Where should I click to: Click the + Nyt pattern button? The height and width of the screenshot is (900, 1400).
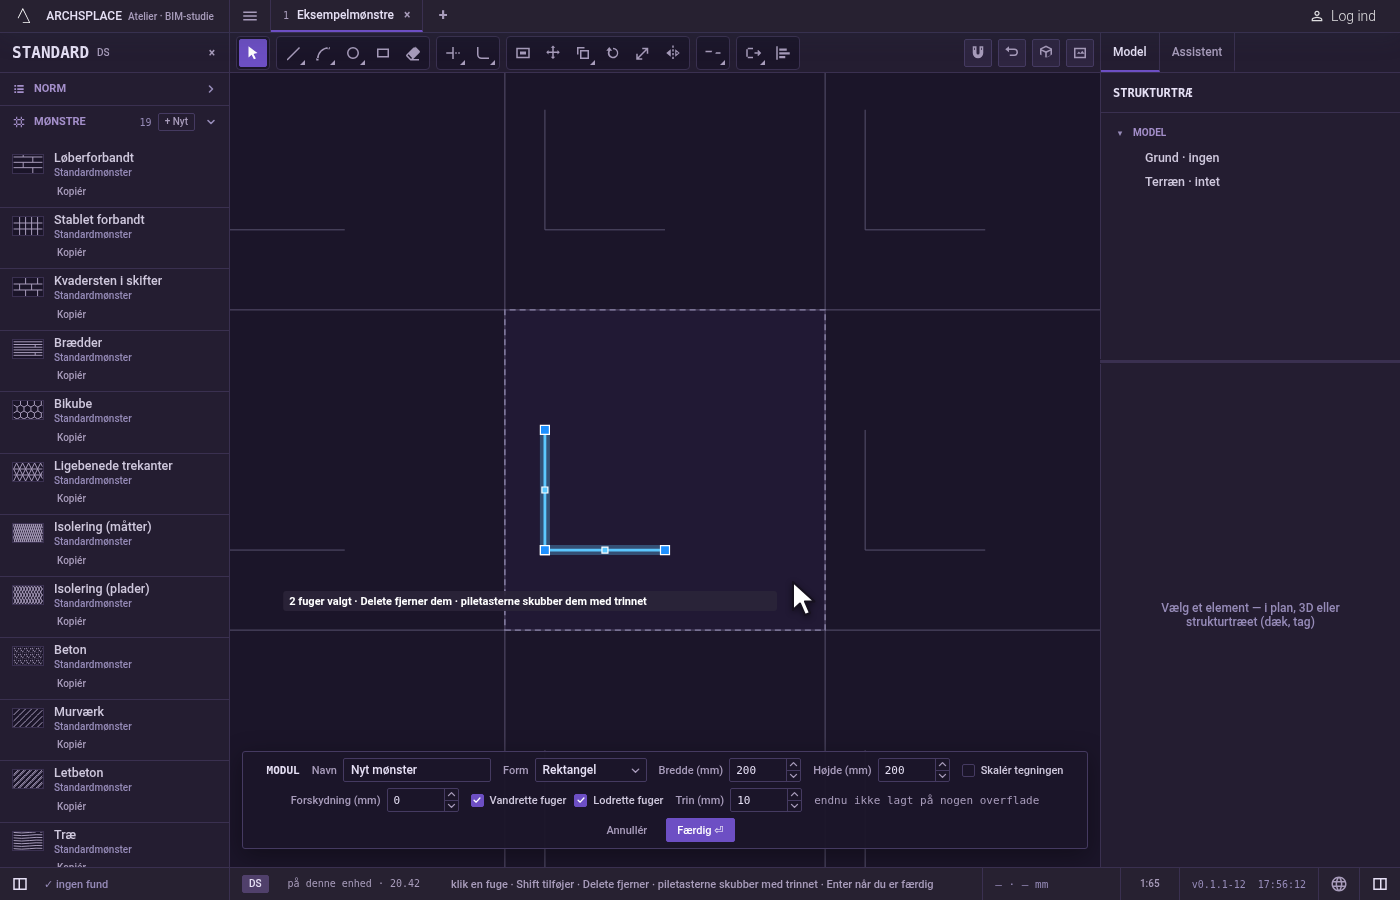point(176,122)
